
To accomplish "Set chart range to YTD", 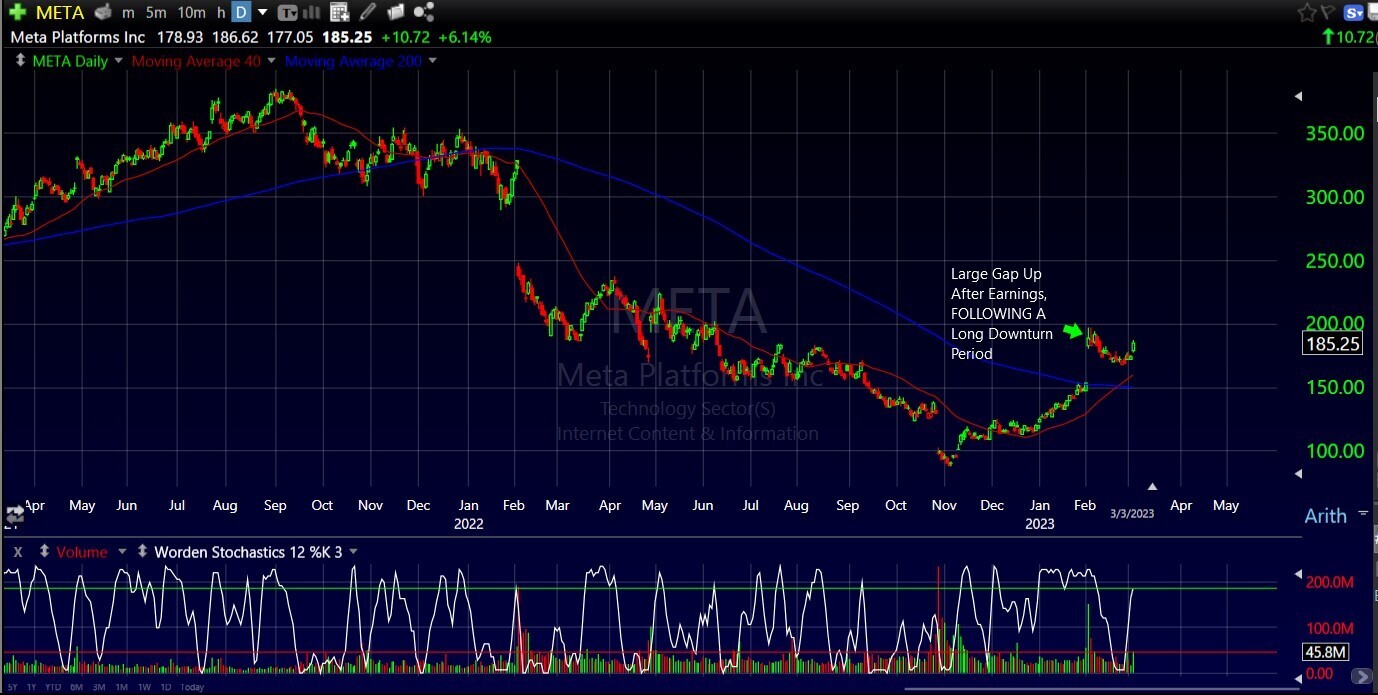I will pyautogui.click(x=52, y=687).
